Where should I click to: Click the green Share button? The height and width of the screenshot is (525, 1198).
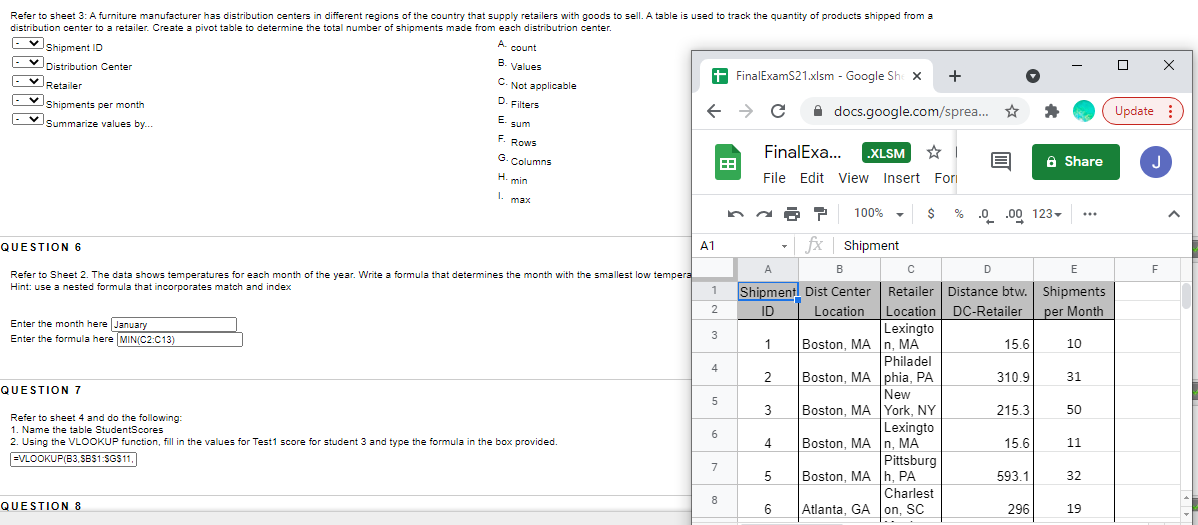(x=1076, y=162)
